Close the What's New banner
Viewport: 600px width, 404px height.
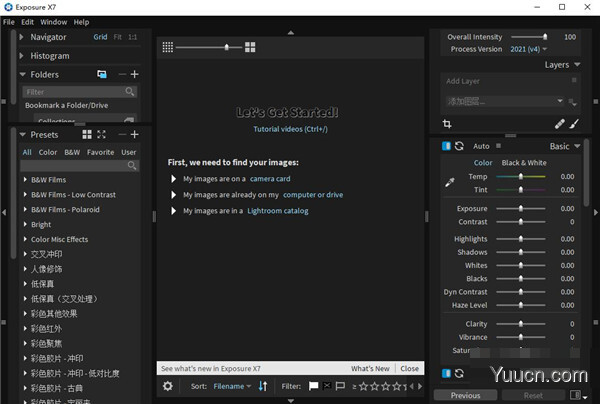click(409, 368)
